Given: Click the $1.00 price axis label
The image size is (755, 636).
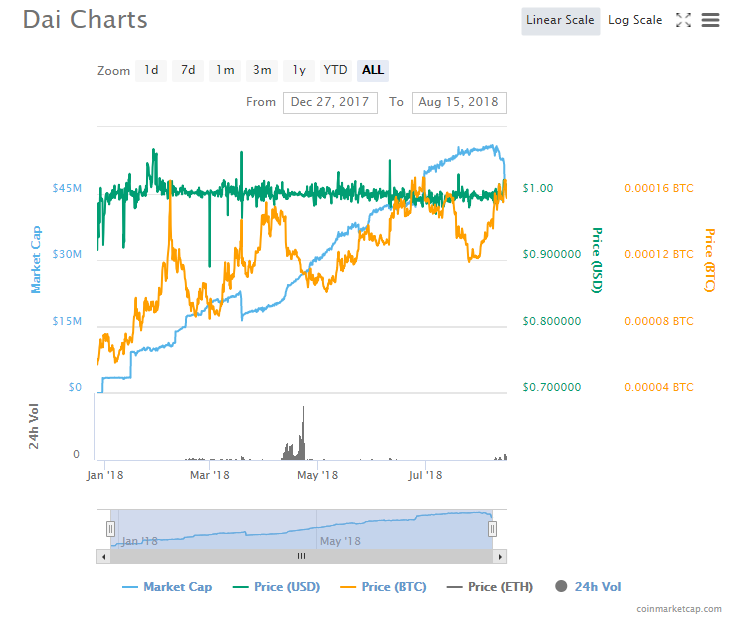Looking at the screenshot, I should coord(538,188).
